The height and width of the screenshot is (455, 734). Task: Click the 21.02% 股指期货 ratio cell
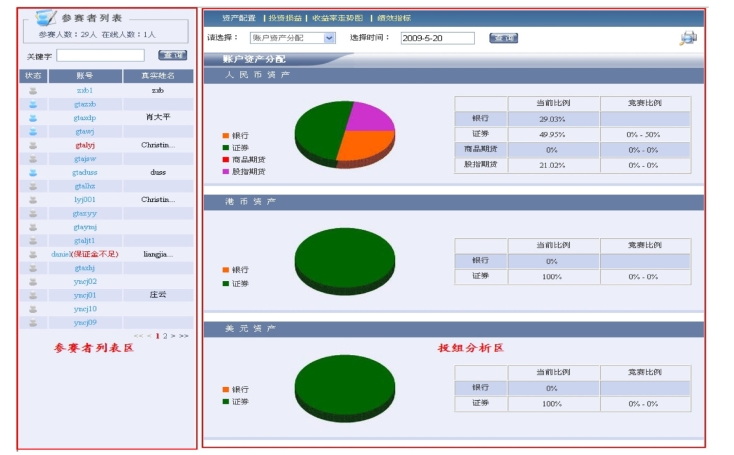552,165
